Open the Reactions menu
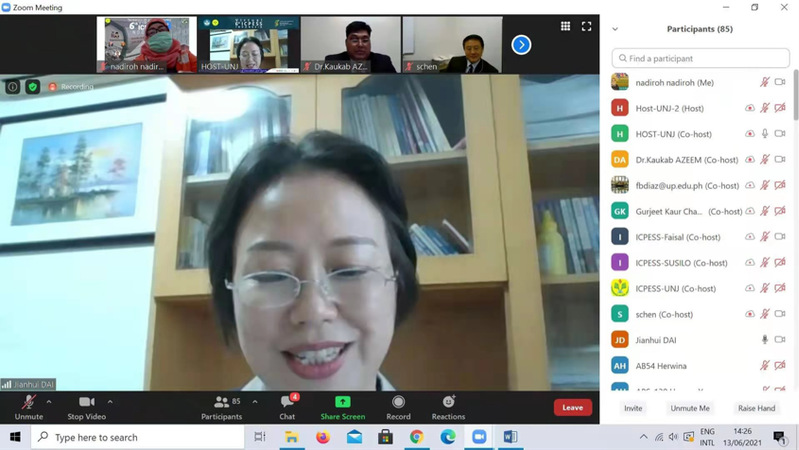The image size is (799, 450). point(448,405)
